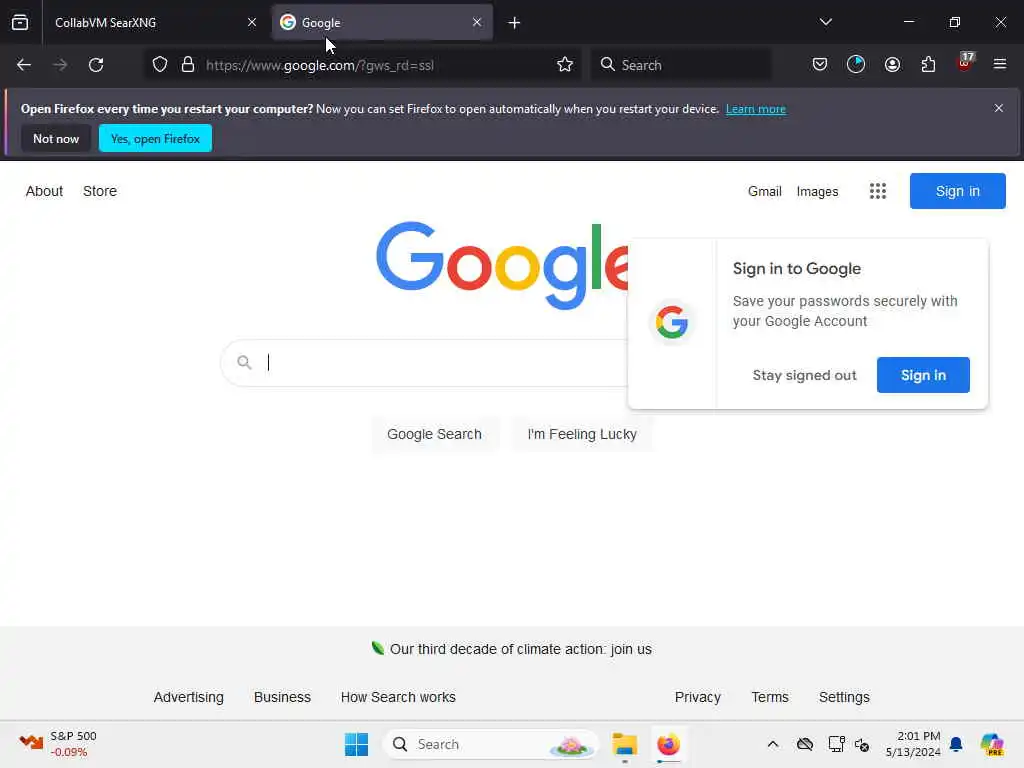Image resolution: width=1024 pixels, height=768 pixels.
Task: Open a new tab with plus button
Action: click(x=514, y=23)
